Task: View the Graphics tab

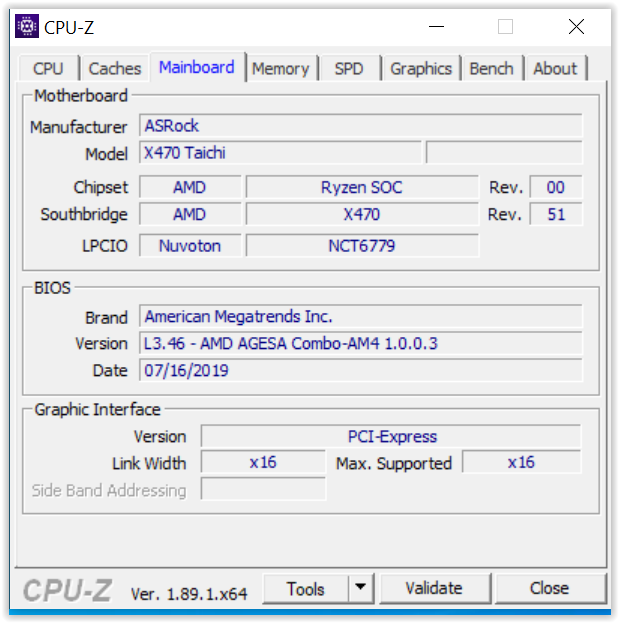Action: tap(421, 68)
